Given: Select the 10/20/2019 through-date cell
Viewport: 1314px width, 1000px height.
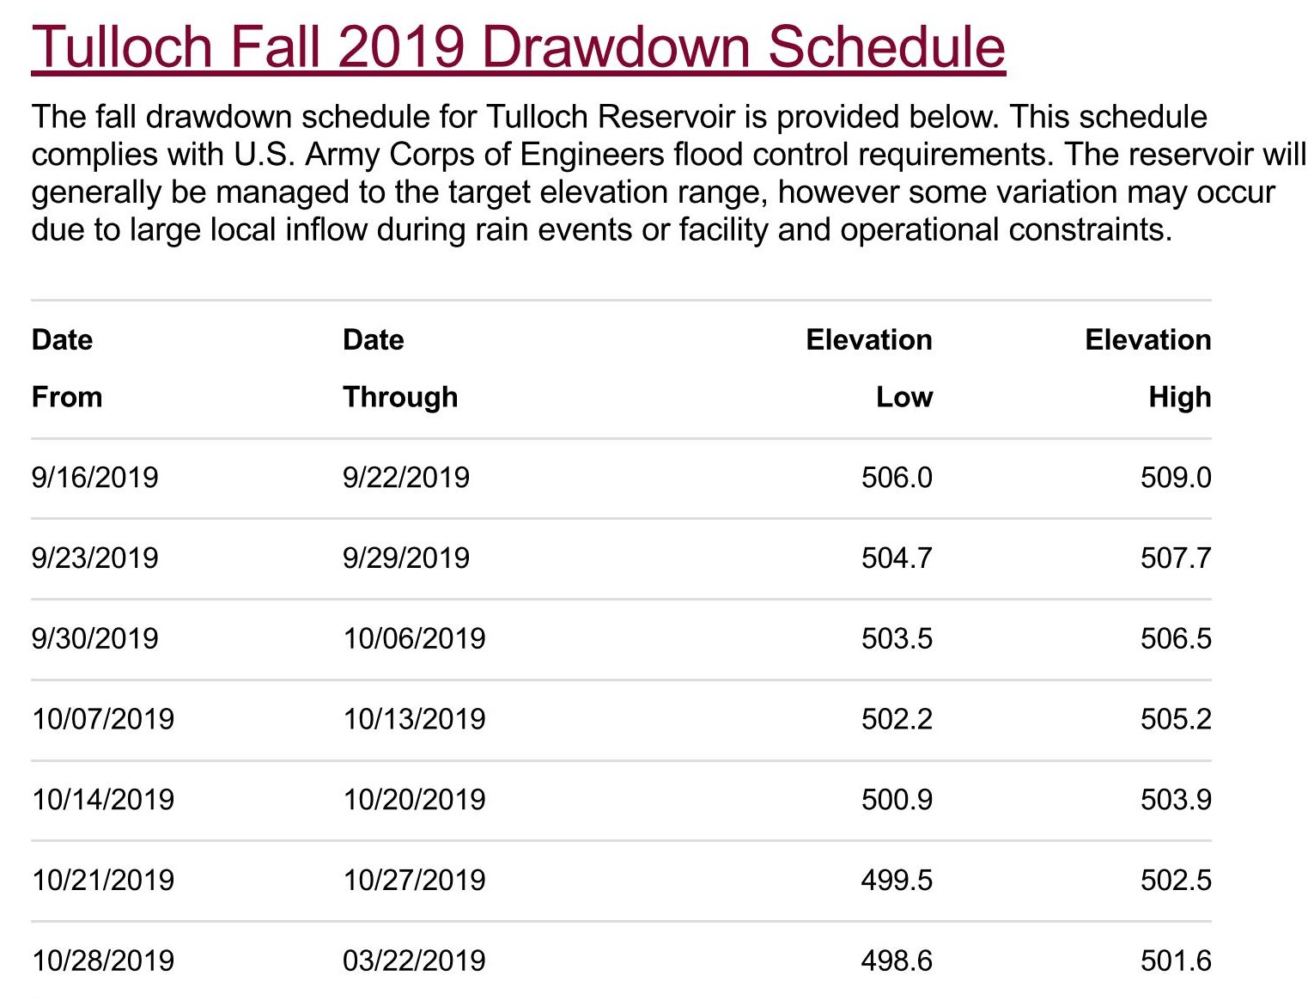Looking at the screenshot, I should (414, 800).
